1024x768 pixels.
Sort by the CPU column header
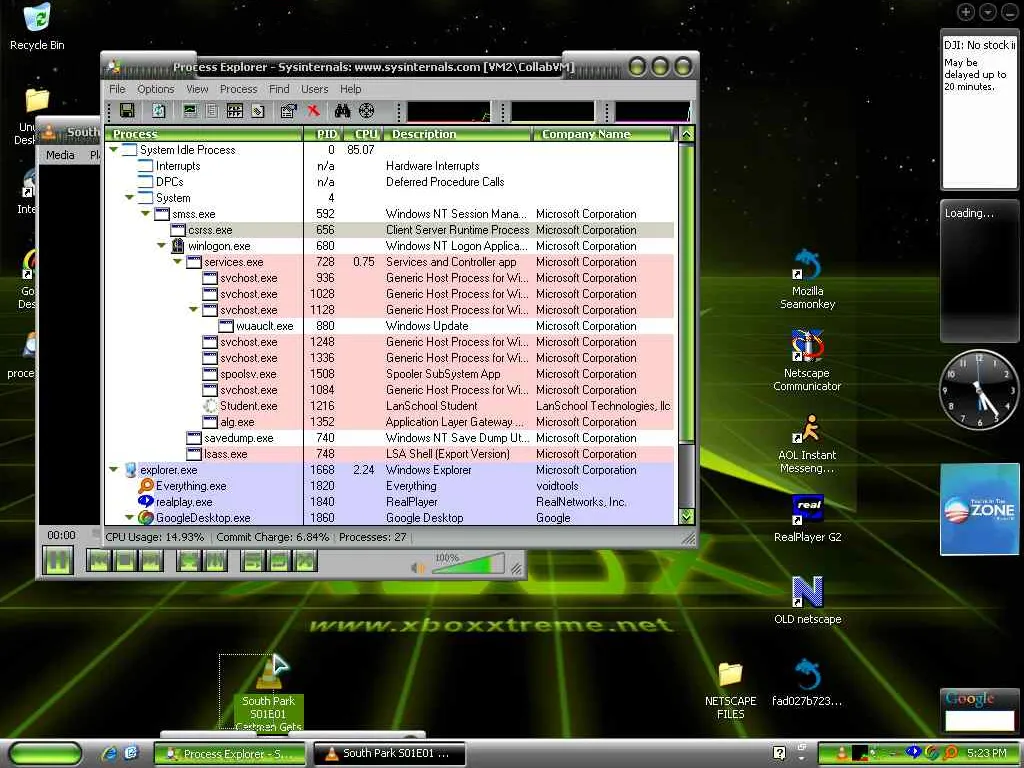click(x=362, y=134)
